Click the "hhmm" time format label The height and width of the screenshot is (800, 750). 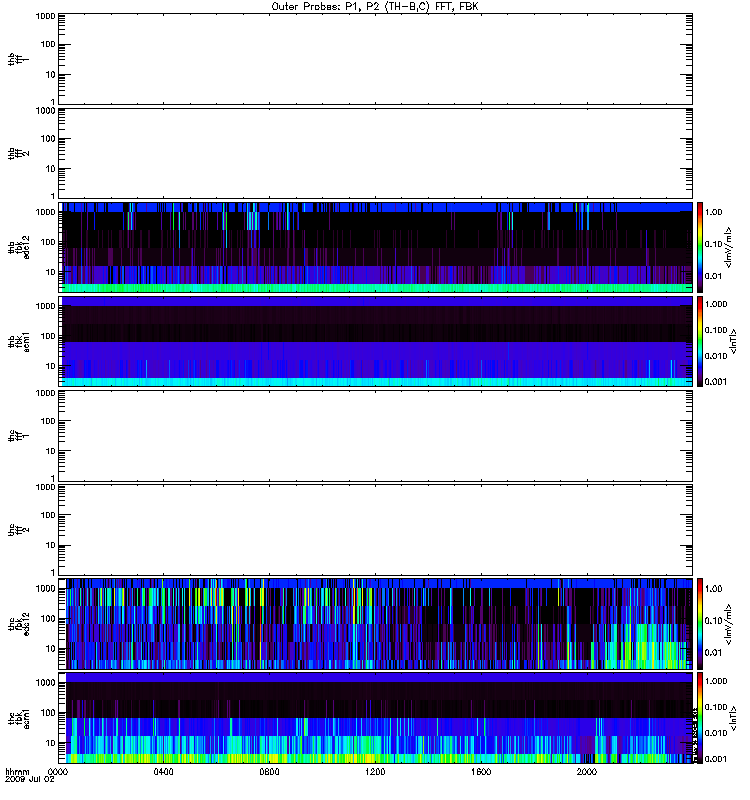(17, 772)
